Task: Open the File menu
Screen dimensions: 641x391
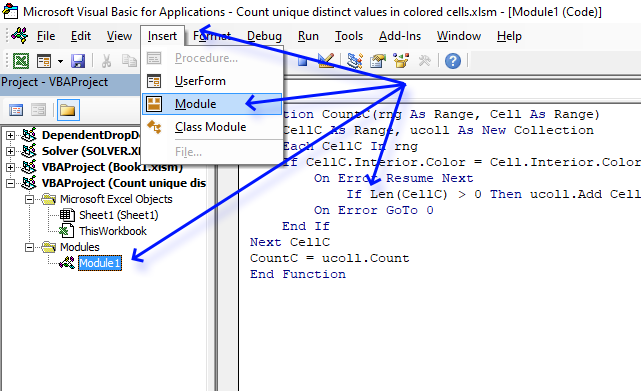Action: 46,36
